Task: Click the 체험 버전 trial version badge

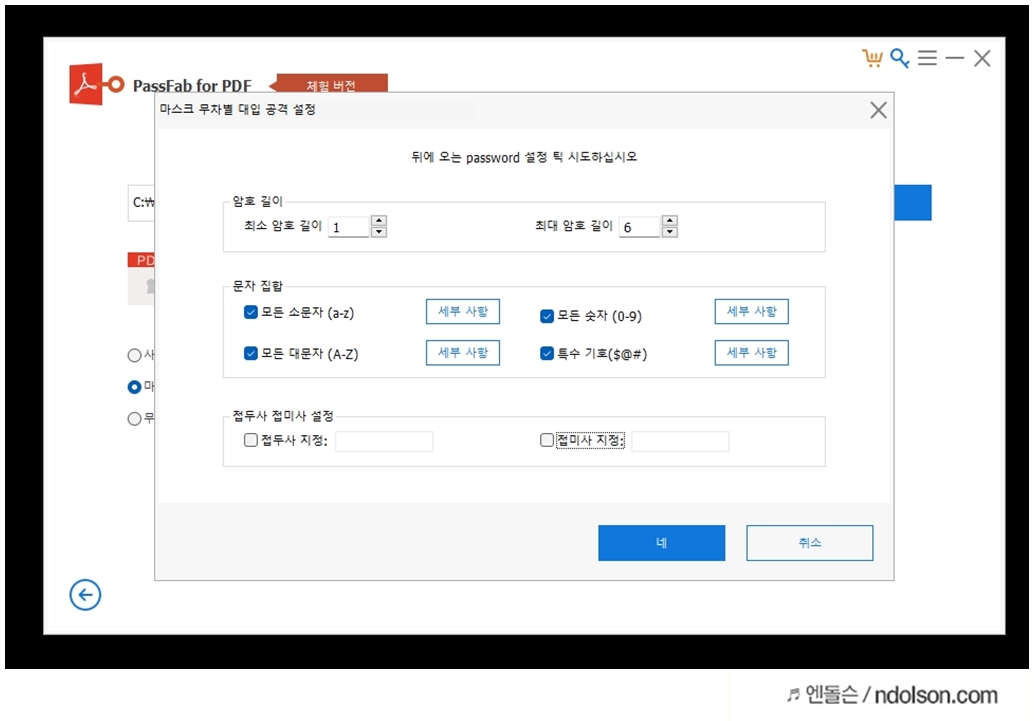Action: point(330,83)
